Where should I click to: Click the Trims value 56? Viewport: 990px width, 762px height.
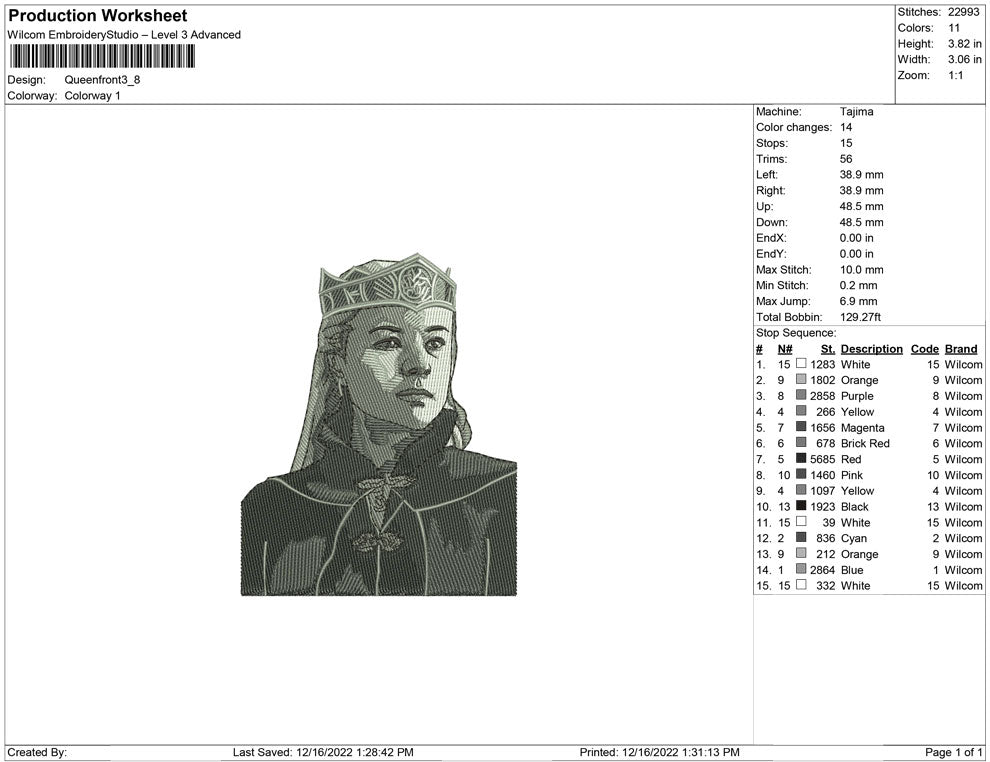[x=845, y=158]
